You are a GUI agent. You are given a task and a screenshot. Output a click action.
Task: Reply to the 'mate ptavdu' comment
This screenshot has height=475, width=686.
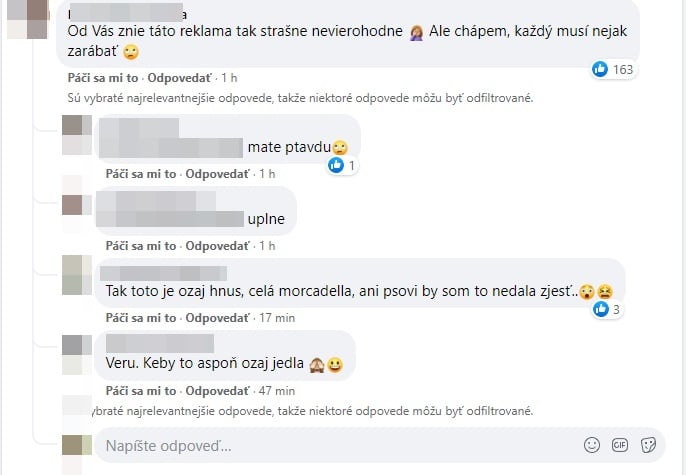(217, 174)
